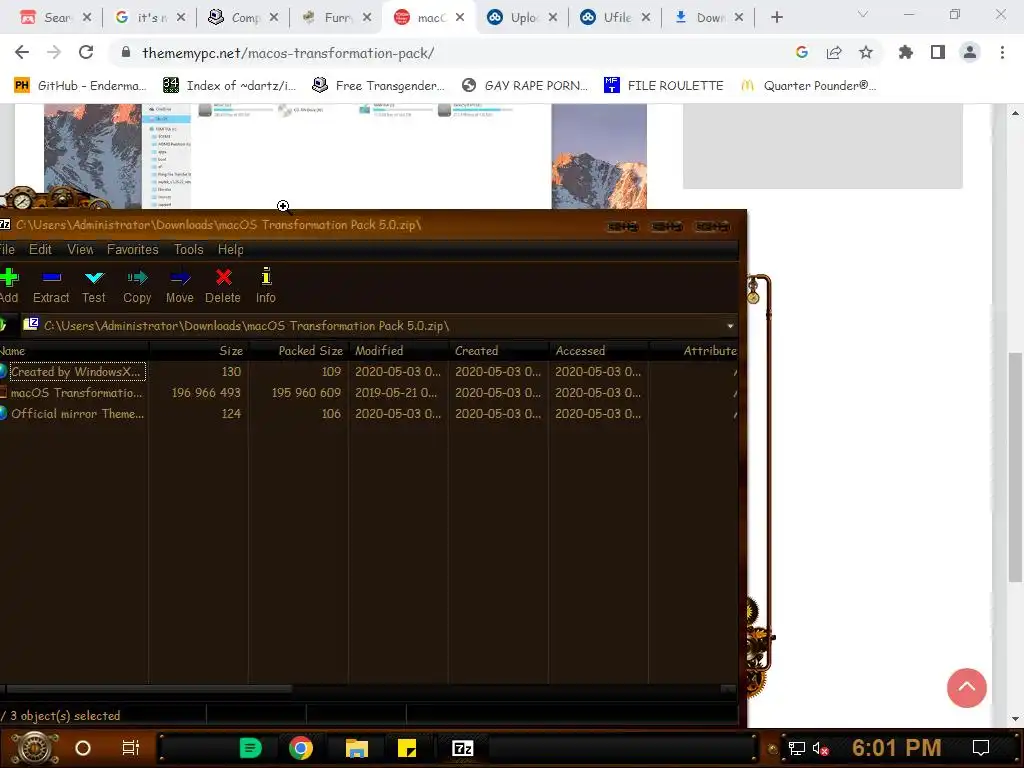Click the macOS theme preview screenshot image
The height and width of the screenshot is (768, 1024).
[x=345, y=156]
